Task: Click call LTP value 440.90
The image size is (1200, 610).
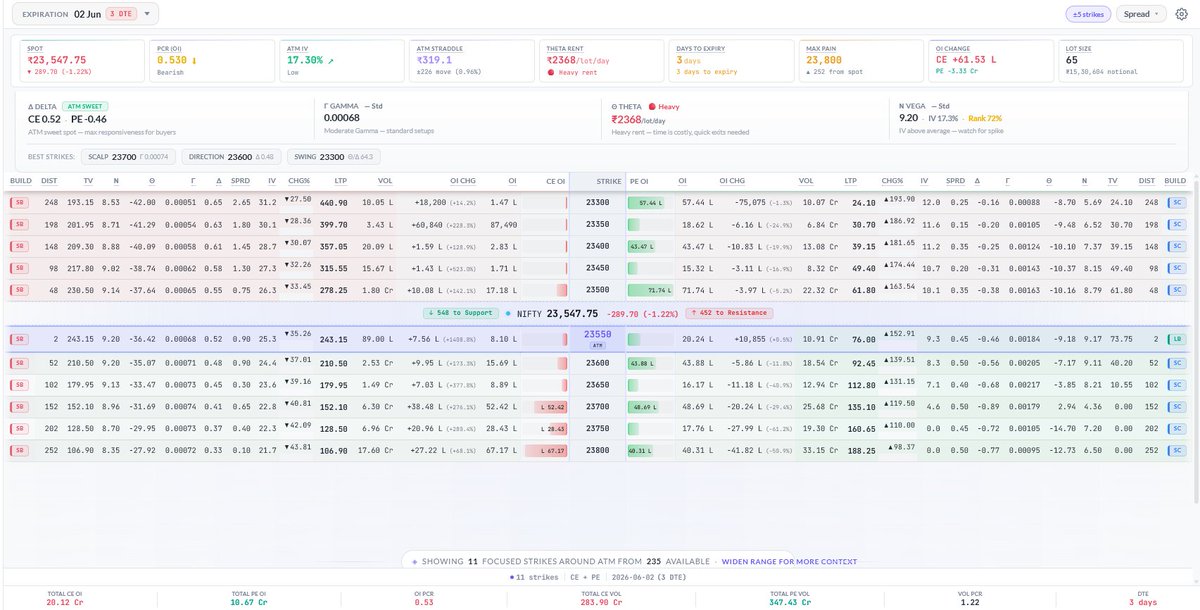Action: coord(334,202)
